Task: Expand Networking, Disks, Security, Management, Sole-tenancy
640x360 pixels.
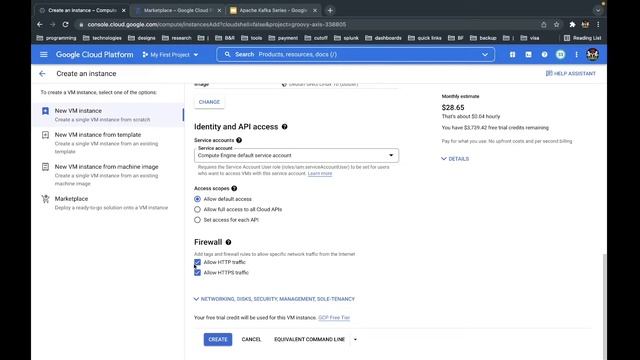Action: tap(274, 299)
